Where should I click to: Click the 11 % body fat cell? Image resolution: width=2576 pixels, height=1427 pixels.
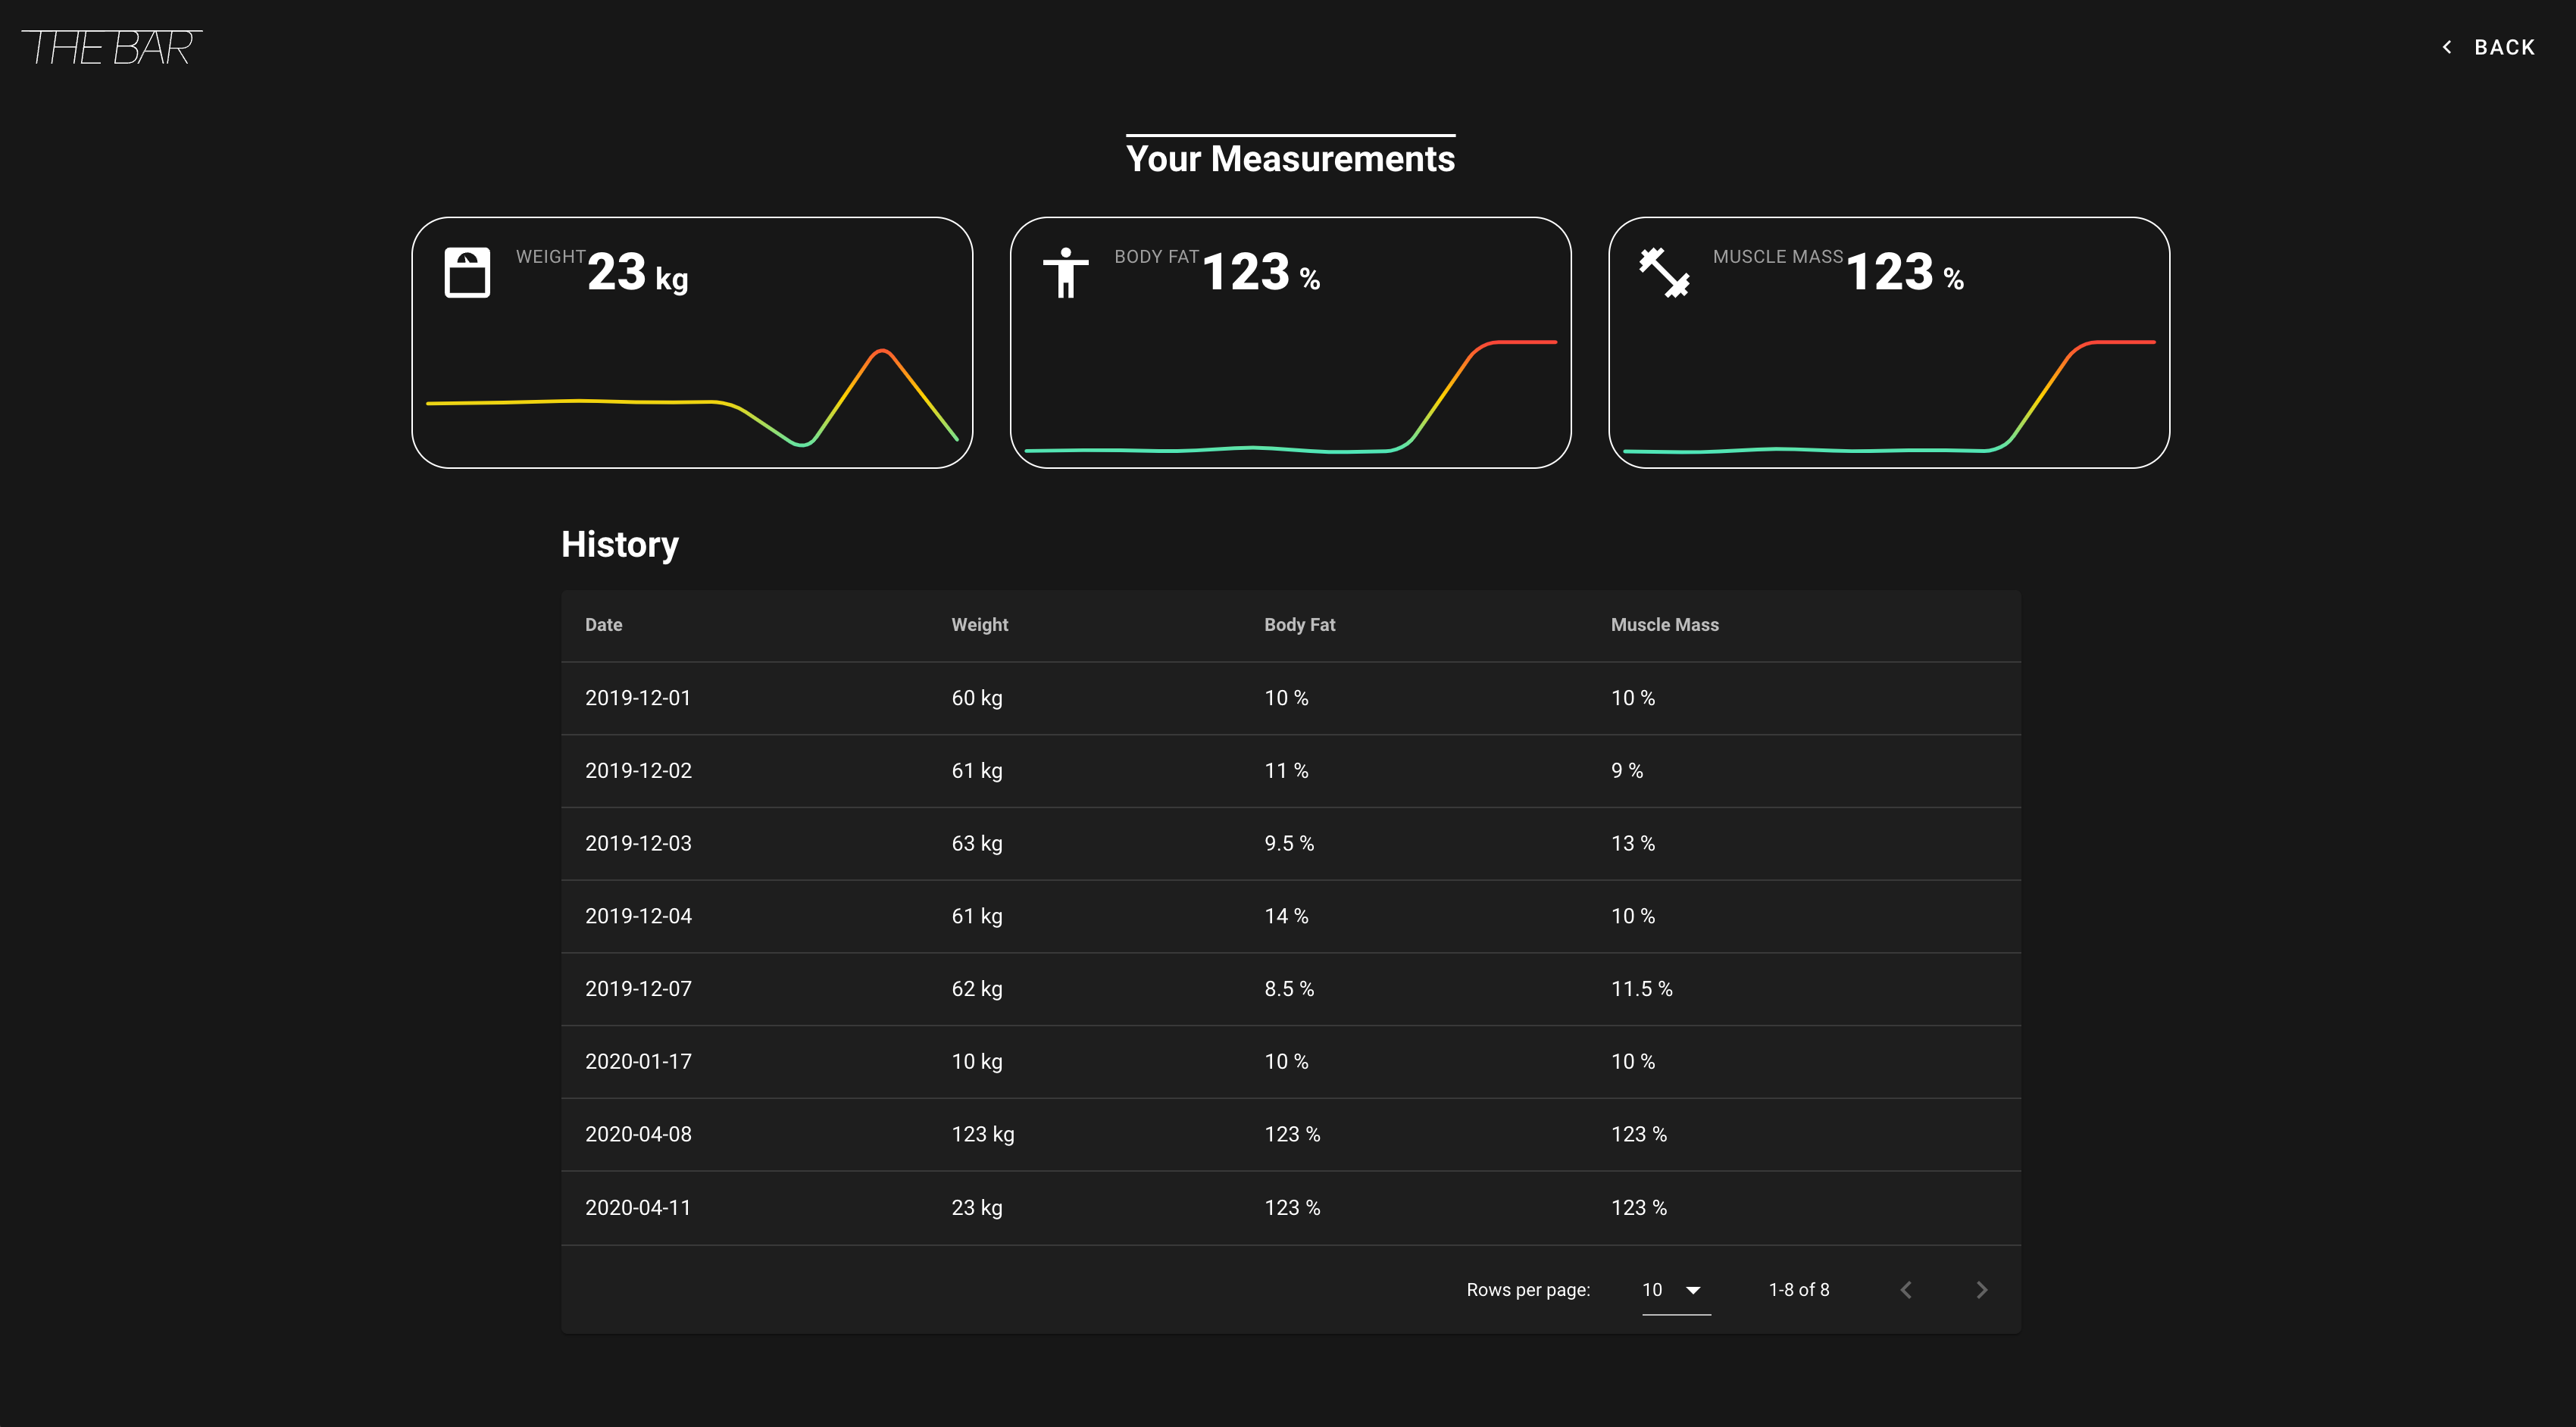tap(1286, 771)
